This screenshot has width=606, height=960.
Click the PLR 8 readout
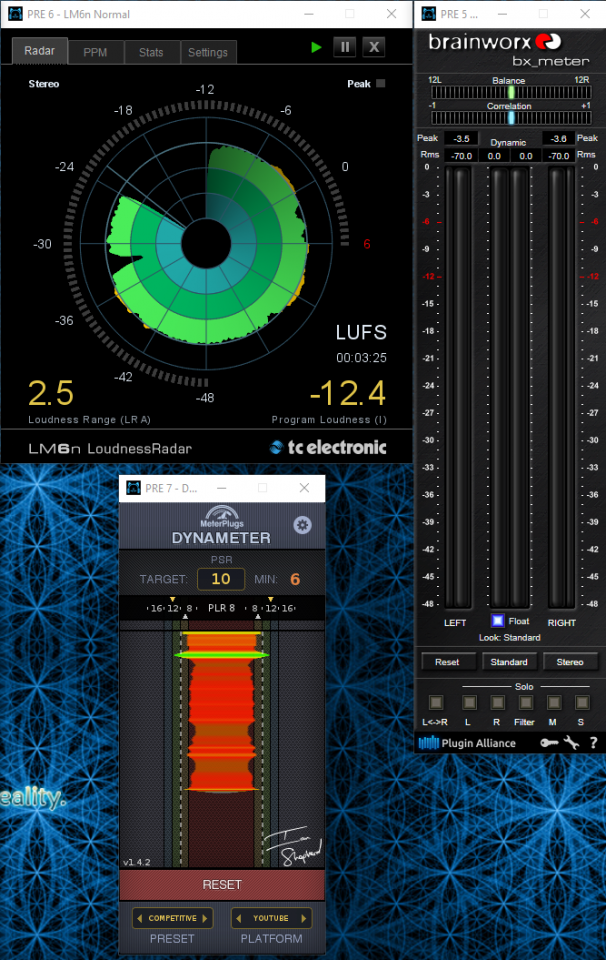[221, 608]
